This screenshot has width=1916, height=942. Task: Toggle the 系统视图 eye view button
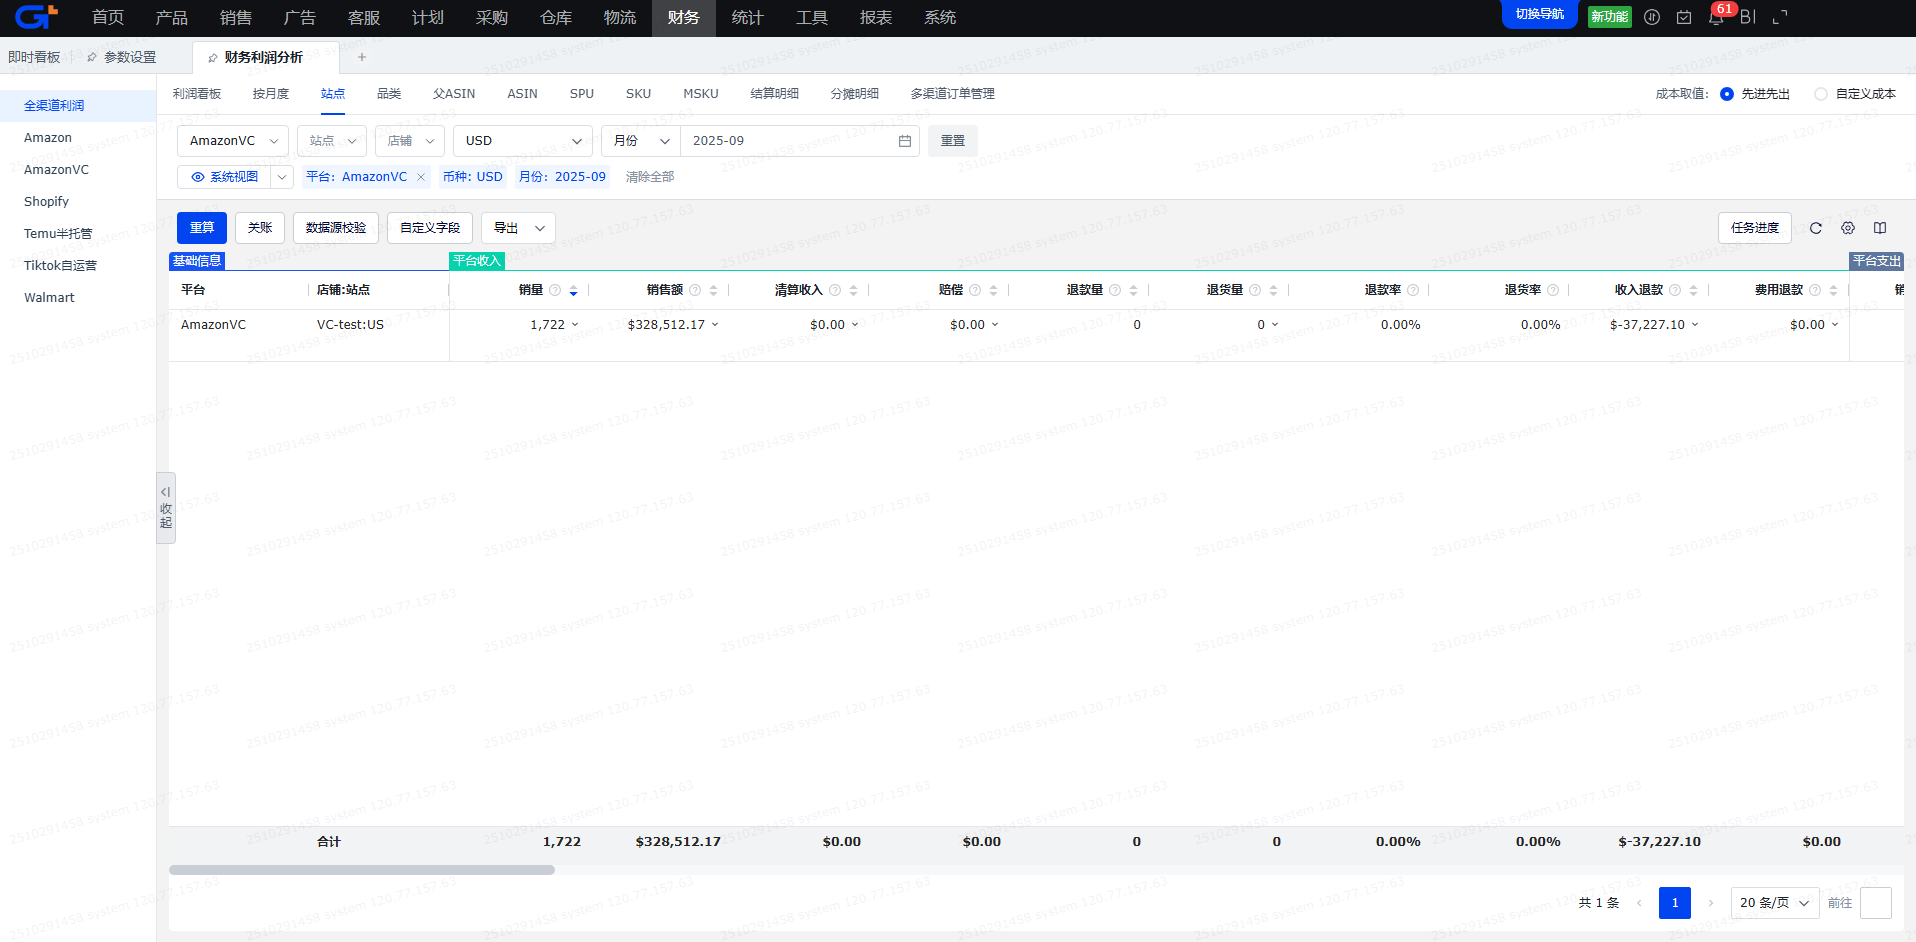pos(225,177)
